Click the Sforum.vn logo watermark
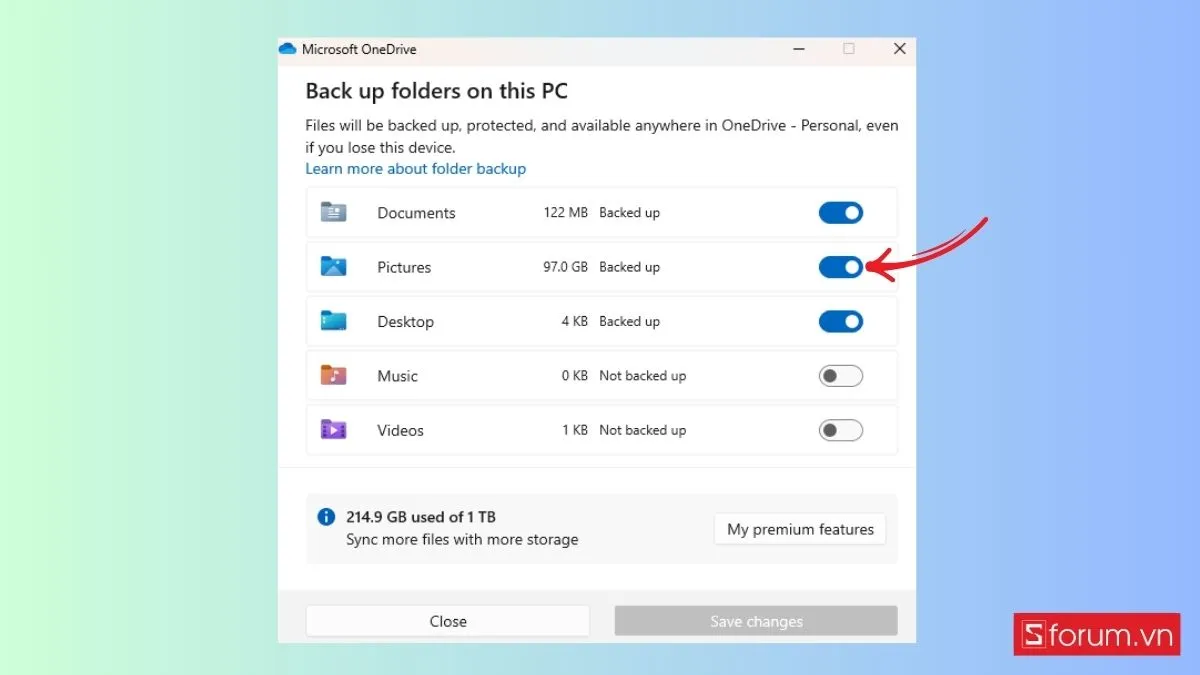Viewport: 1200px width, 675px height. (1096, 634)
